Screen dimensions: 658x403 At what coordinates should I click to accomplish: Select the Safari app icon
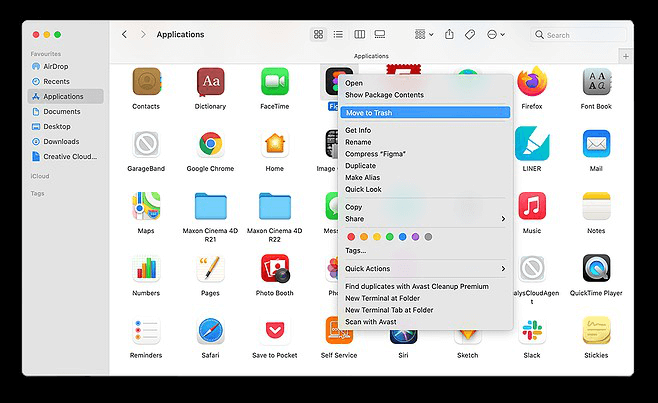click(x=210, y=330)
